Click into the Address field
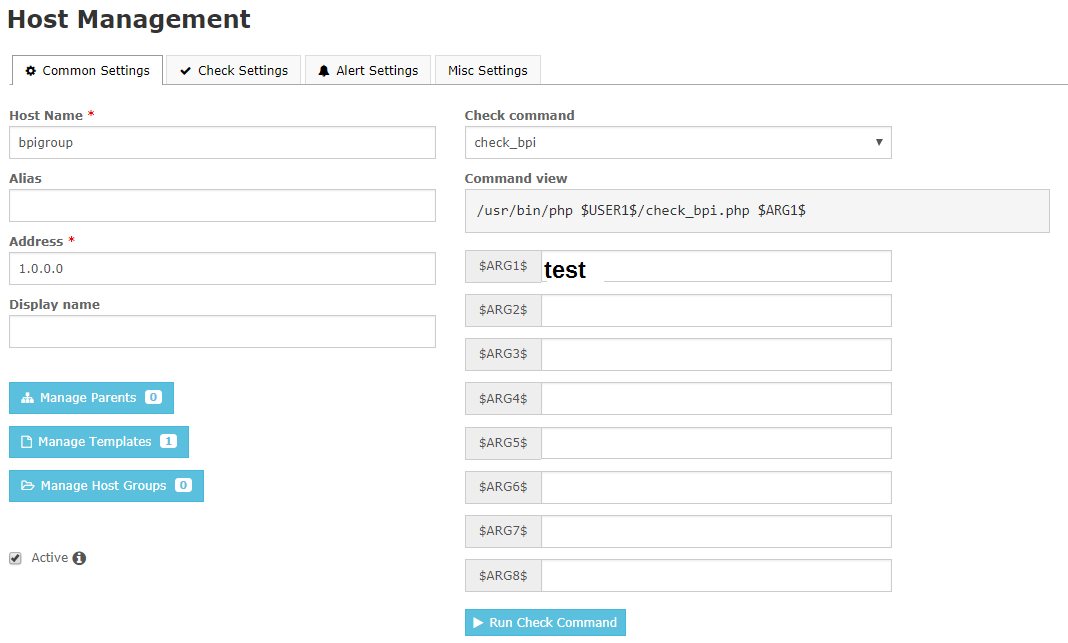 [x=222, y=269]
